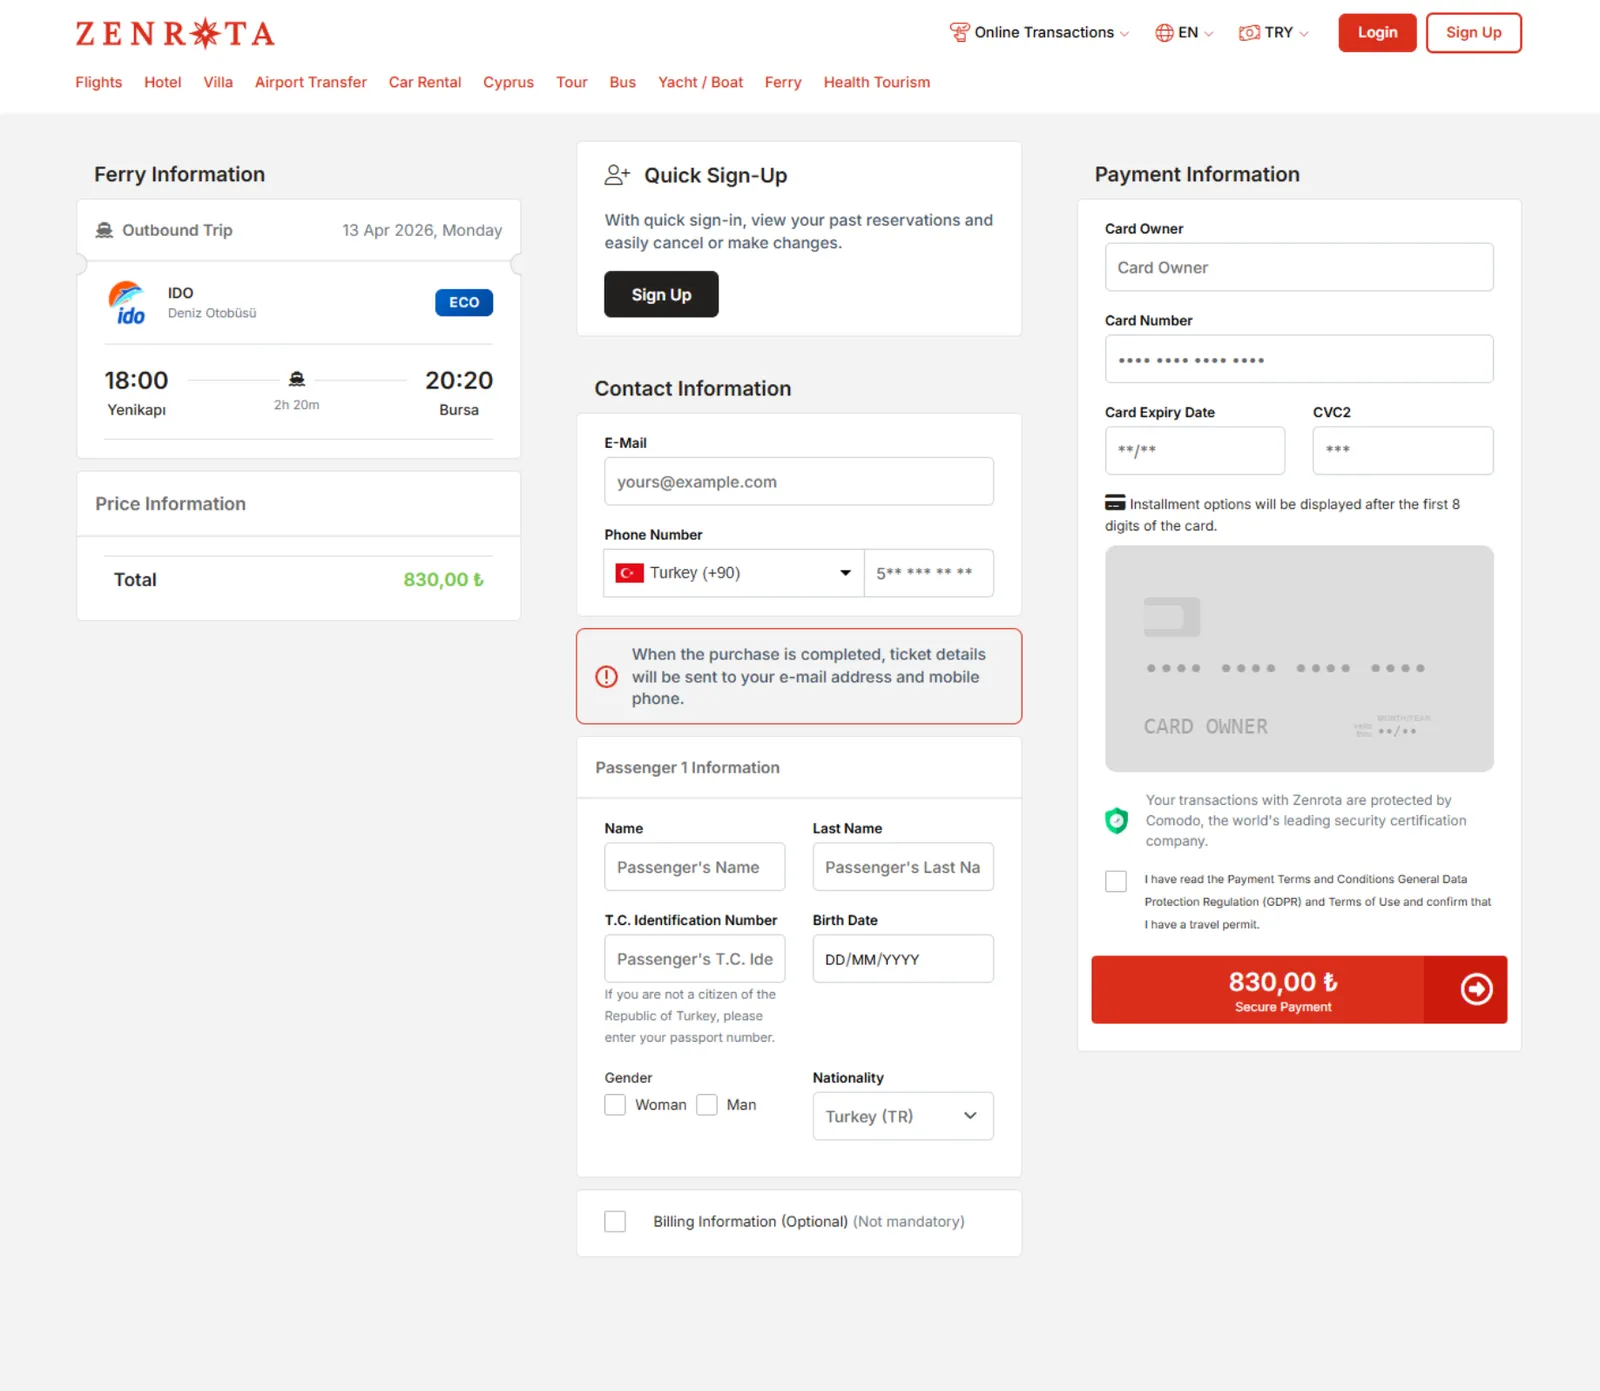Enable the Payment Terms and Conditions checkbox

point(1116,880)
